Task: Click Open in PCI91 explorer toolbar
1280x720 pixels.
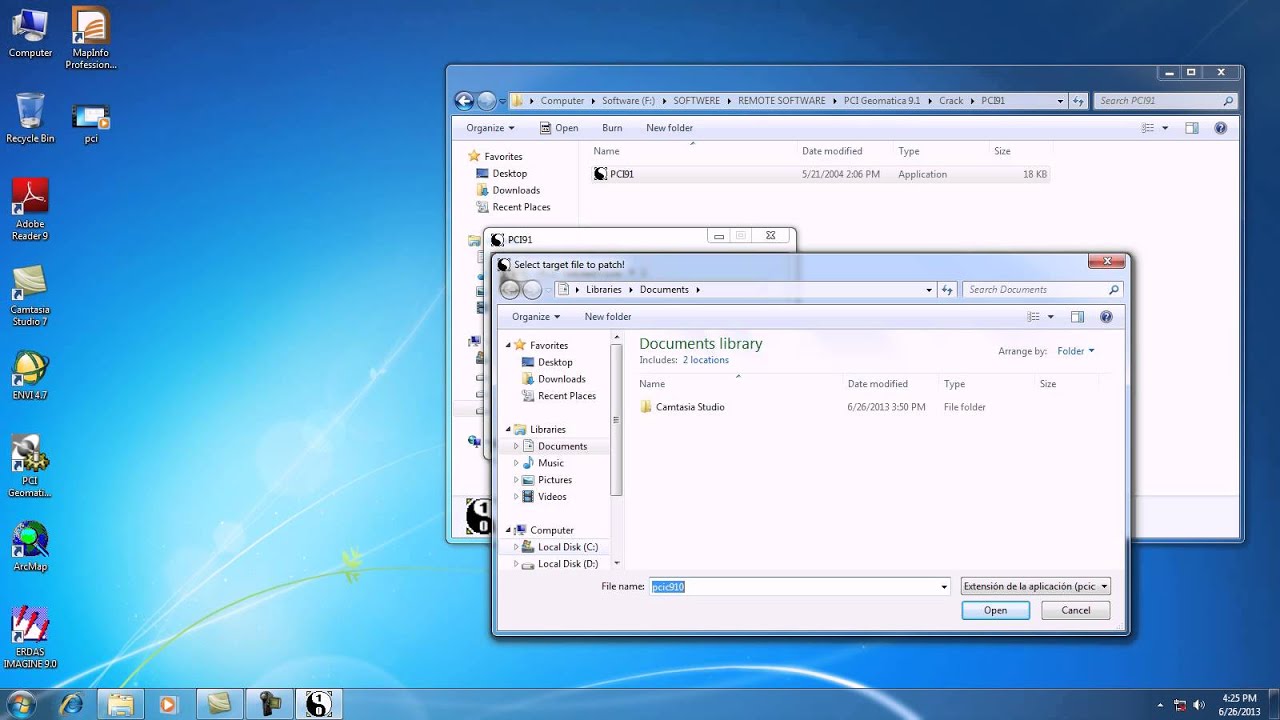Action: click(559, 128)
